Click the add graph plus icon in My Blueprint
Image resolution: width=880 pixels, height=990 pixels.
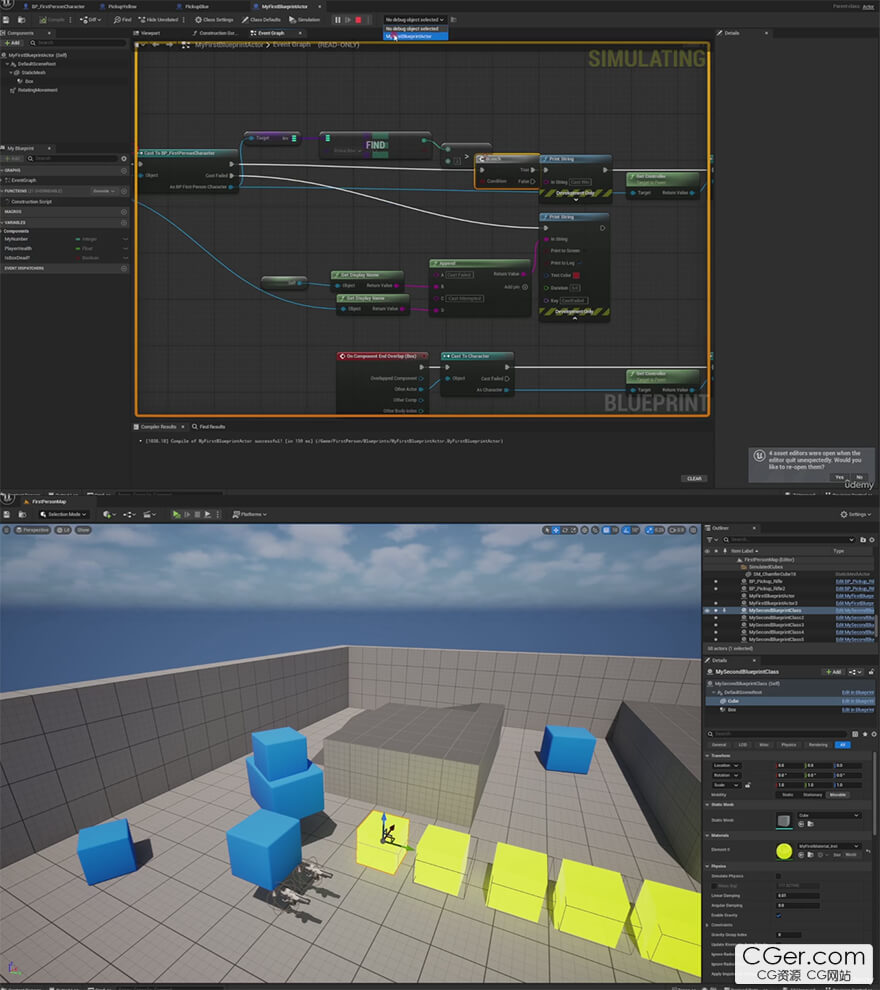click(x=124, y=170)
